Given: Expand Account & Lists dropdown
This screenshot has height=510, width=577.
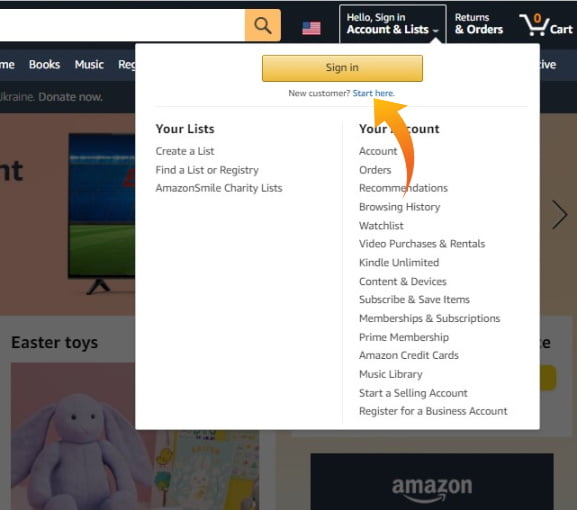Looking at the screenshot, I should (393, 24).
